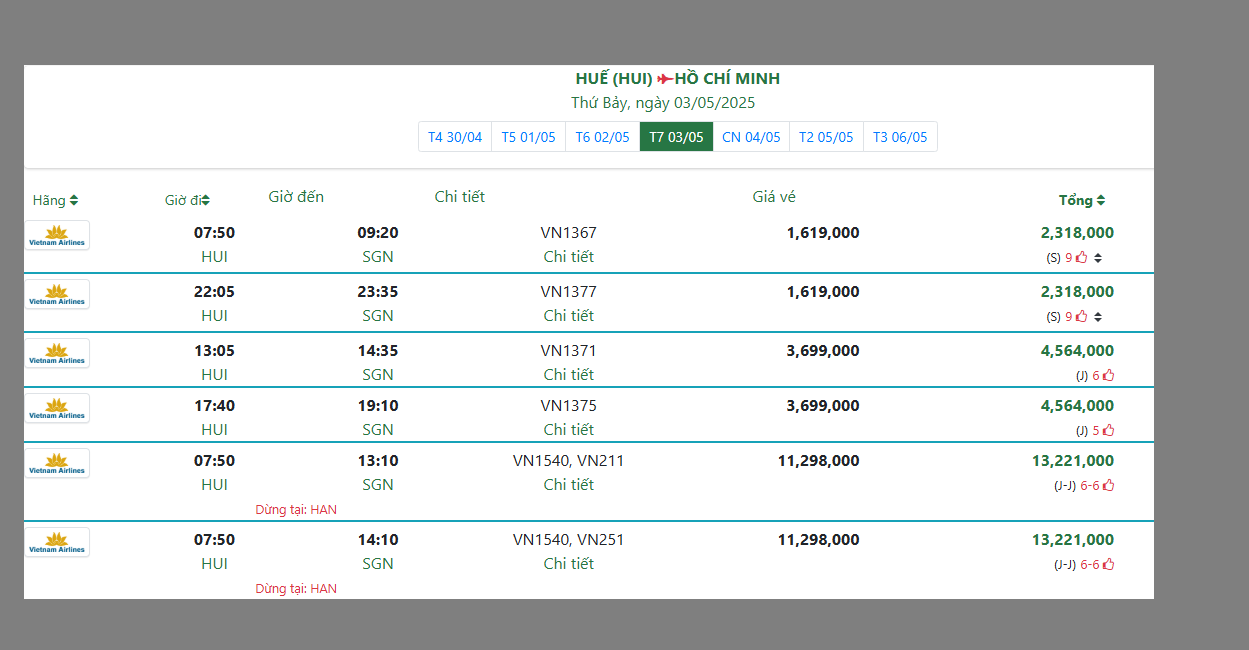1249x650 pixels.
Task: Sort flights by Giờ đi departure time
Action: (205, 201)
